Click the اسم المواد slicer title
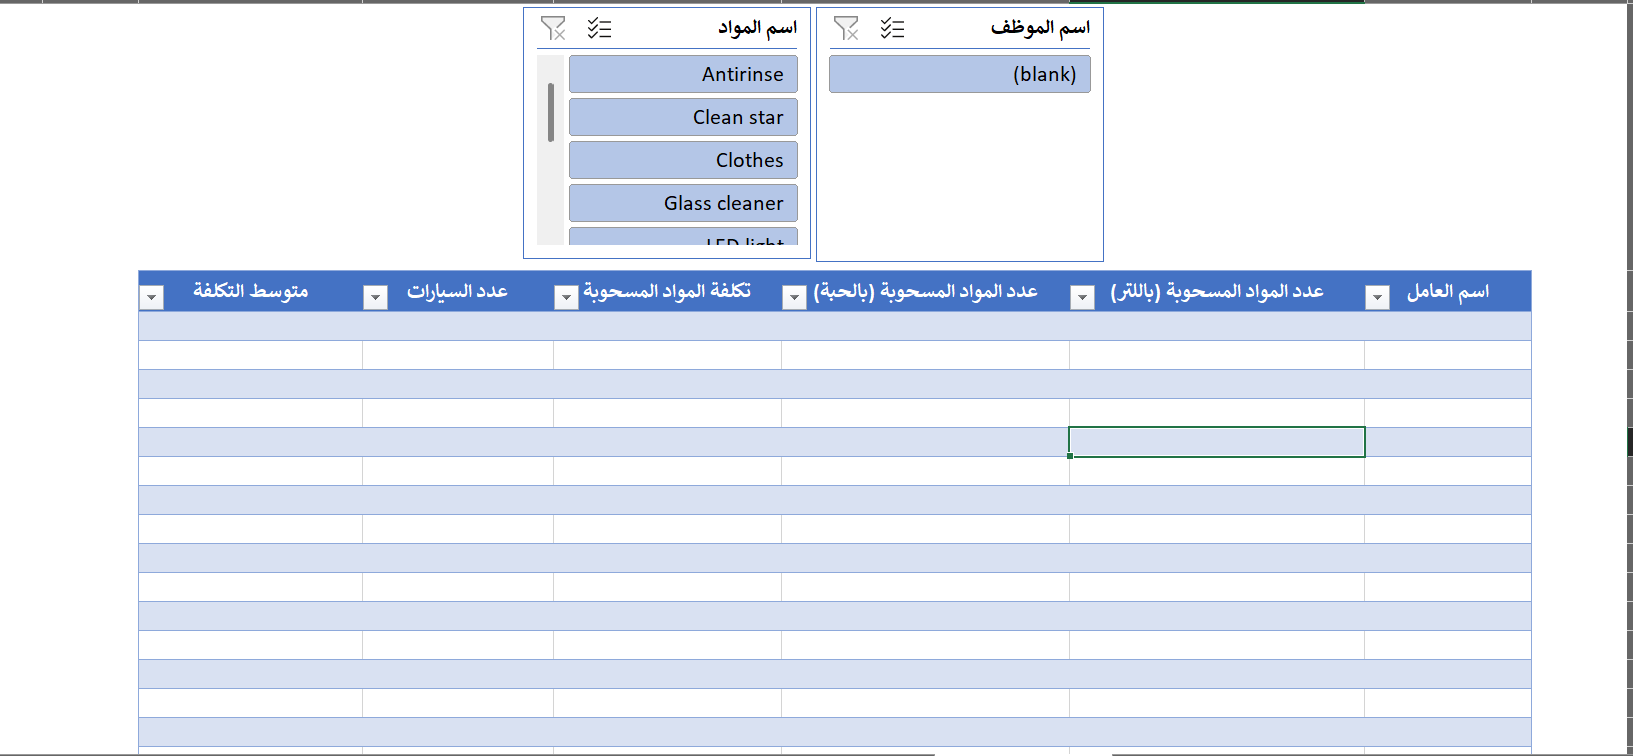The width and height of the screenshot is (1633, 756). tap(757, 28)
